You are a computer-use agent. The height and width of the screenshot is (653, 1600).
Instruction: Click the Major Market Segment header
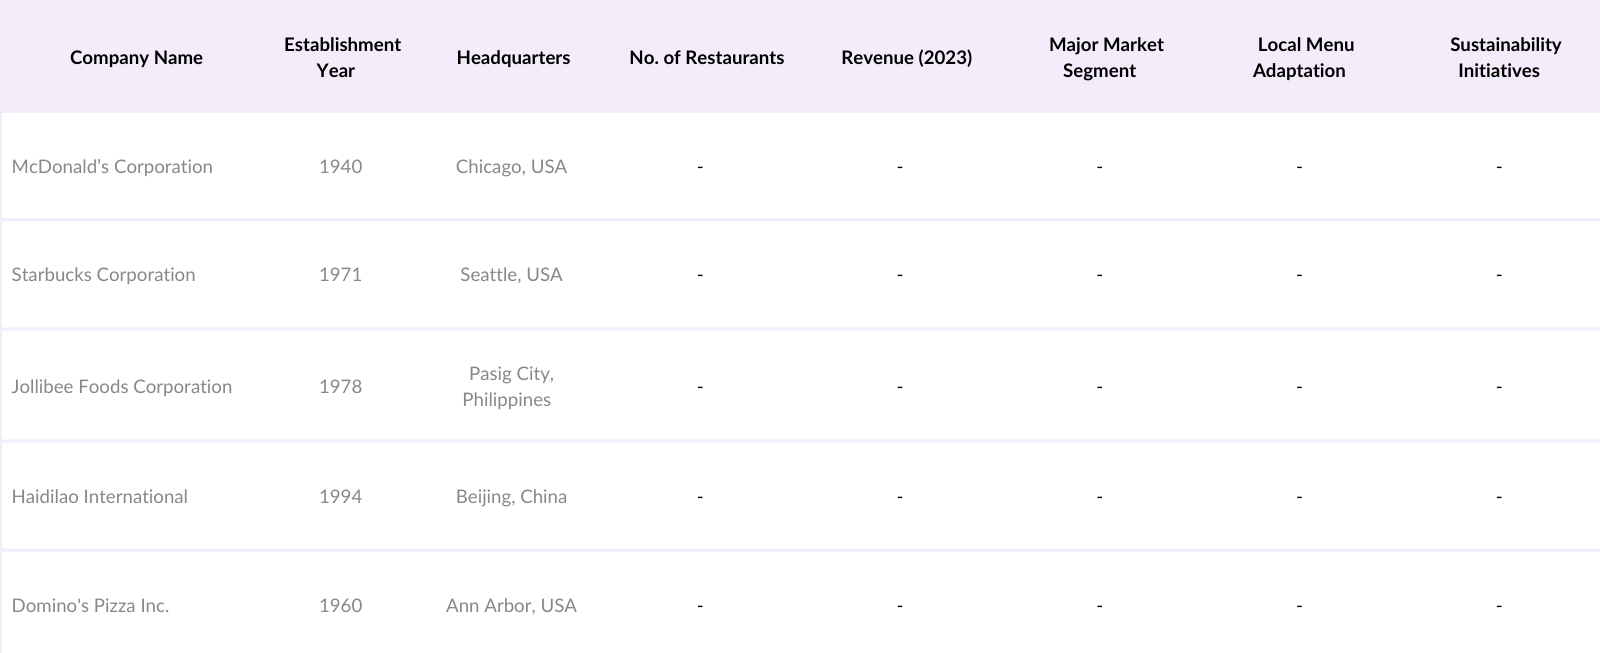(1105, 57)
